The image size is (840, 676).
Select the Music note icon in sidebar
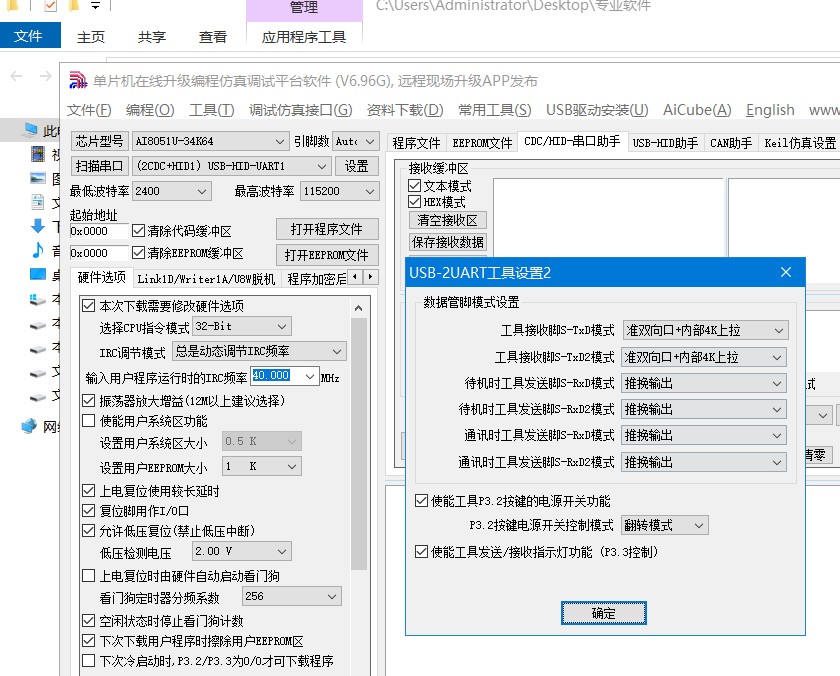(x=38, y=251)
